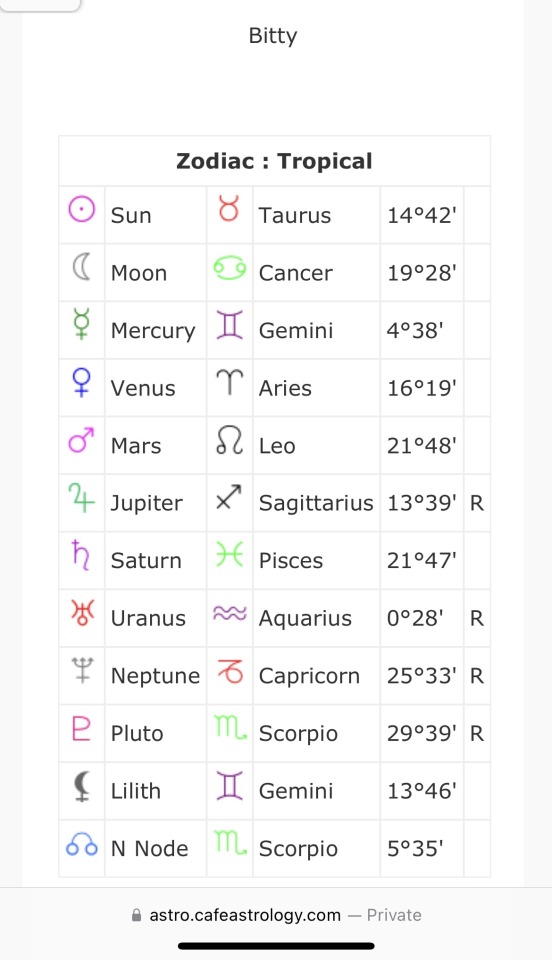552x960 pixels.
Task: Select the Lilith black moon glyph
Action: (81, 786)
